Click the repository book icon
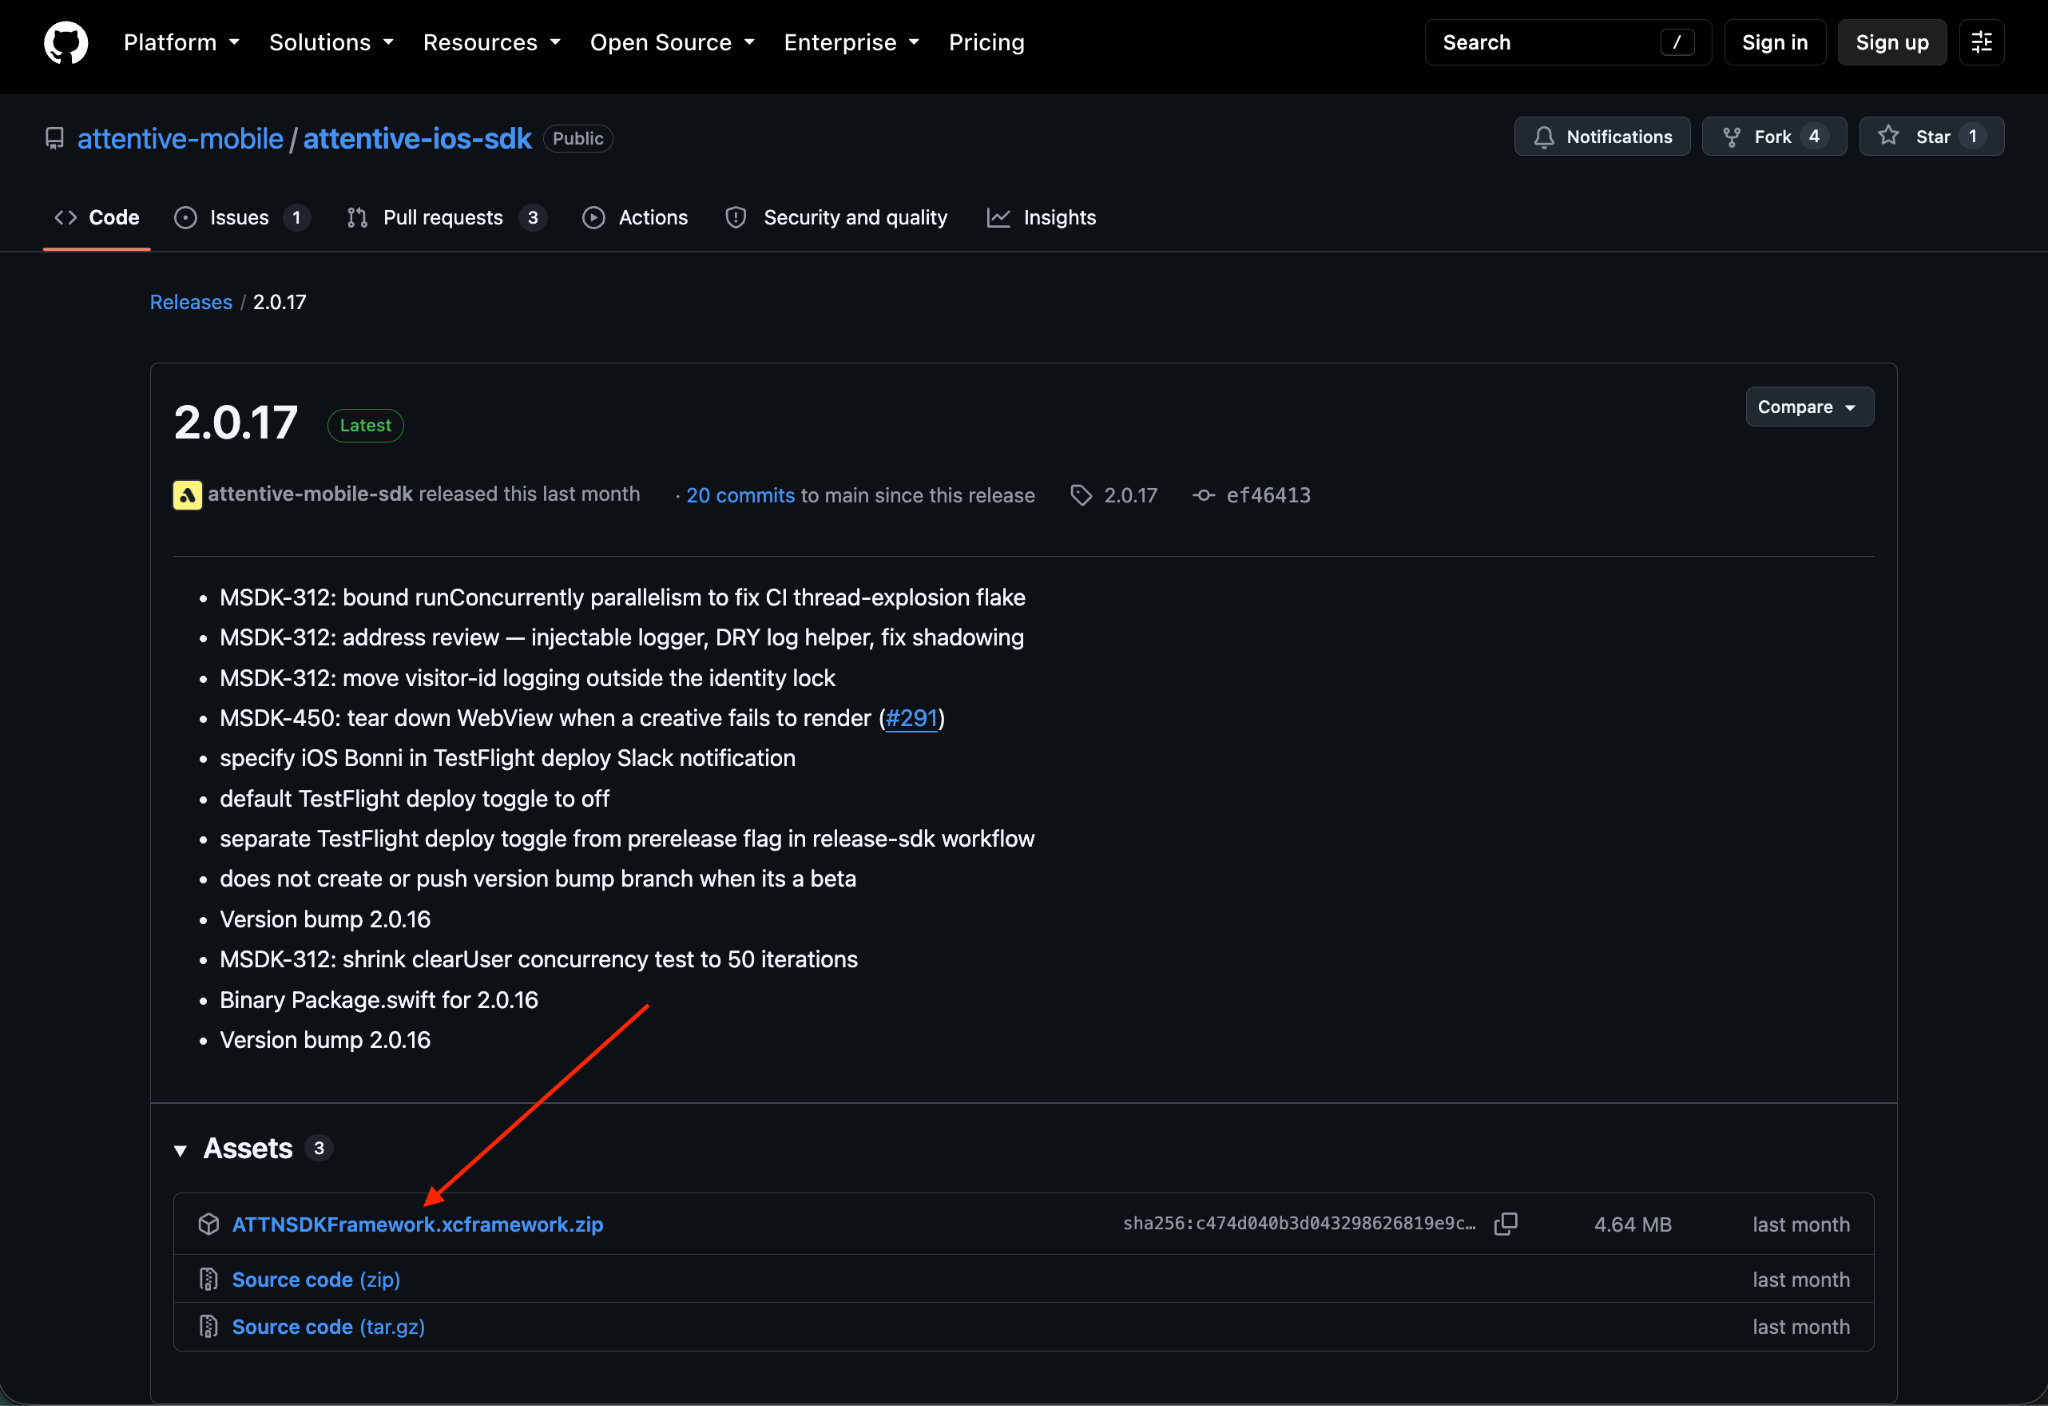Screen dimensions: 2048x1406 point(55,138)
